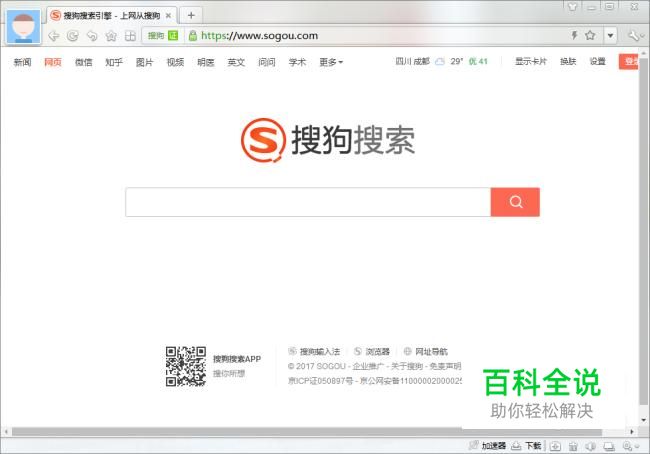The height and width of the screenshot is (454, 650).
Task: Open 搜狗输入法 link
Action: [314, 352]
